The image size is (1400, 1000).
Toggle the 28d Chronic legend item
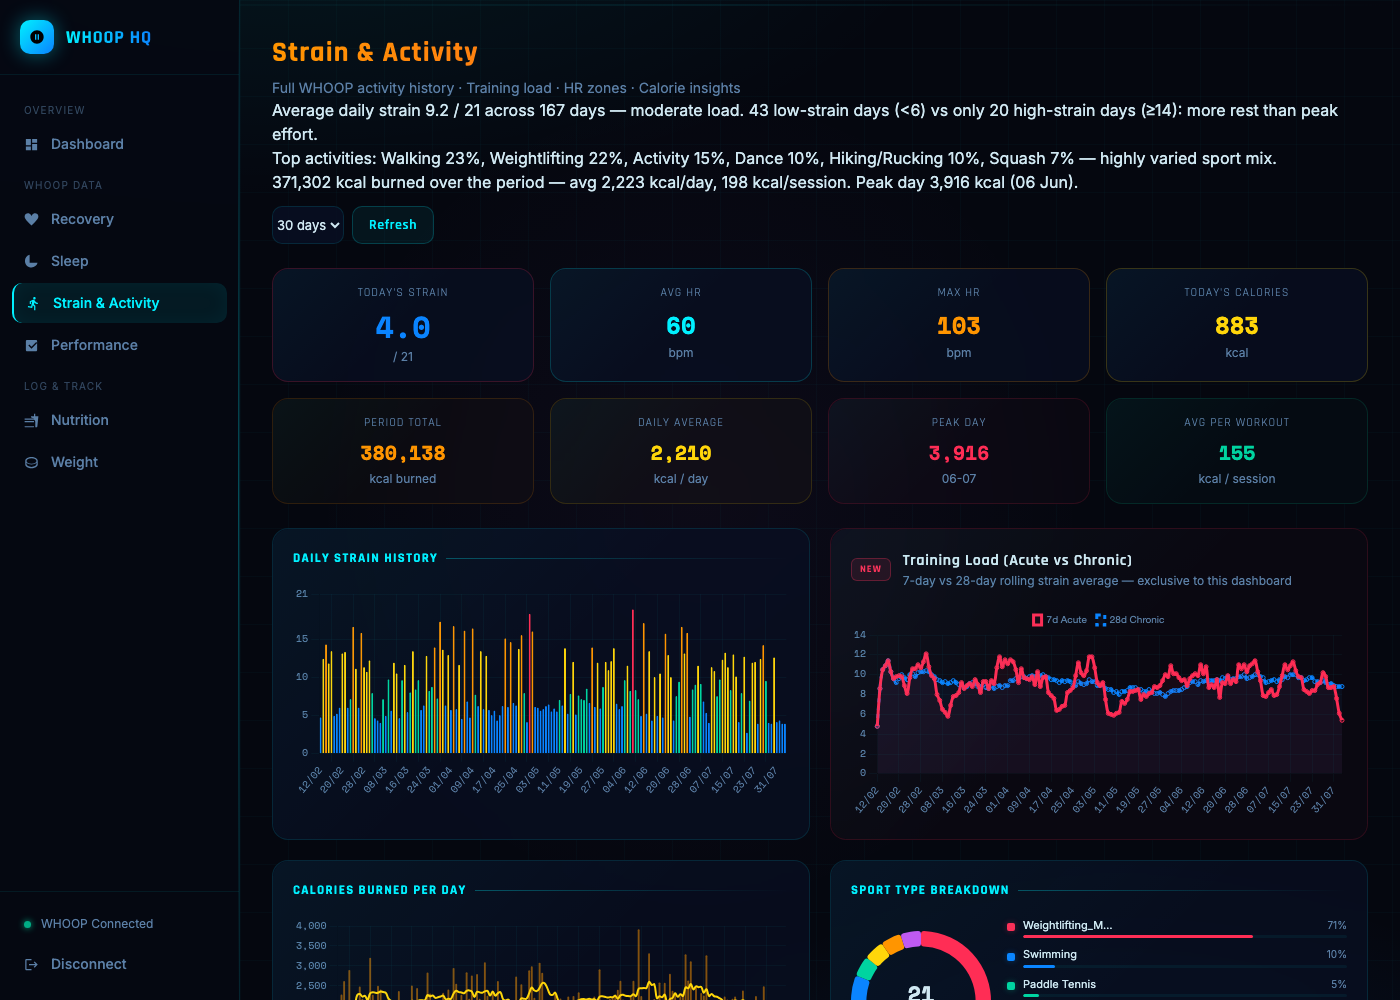[x=1130, y=620]
